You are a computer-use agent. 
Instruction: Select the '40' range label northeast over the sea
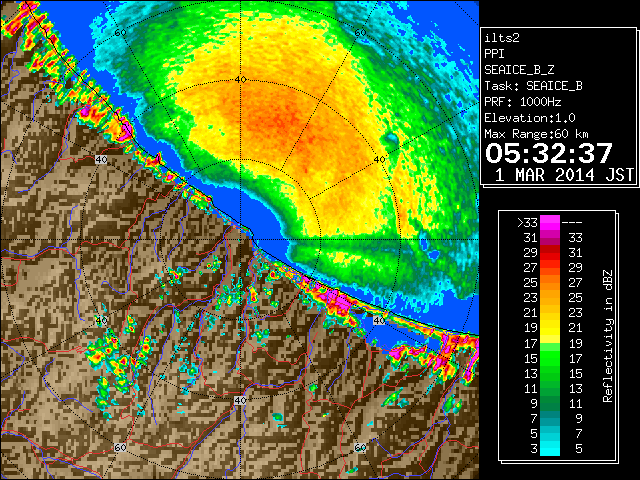[x=379, y=159]
